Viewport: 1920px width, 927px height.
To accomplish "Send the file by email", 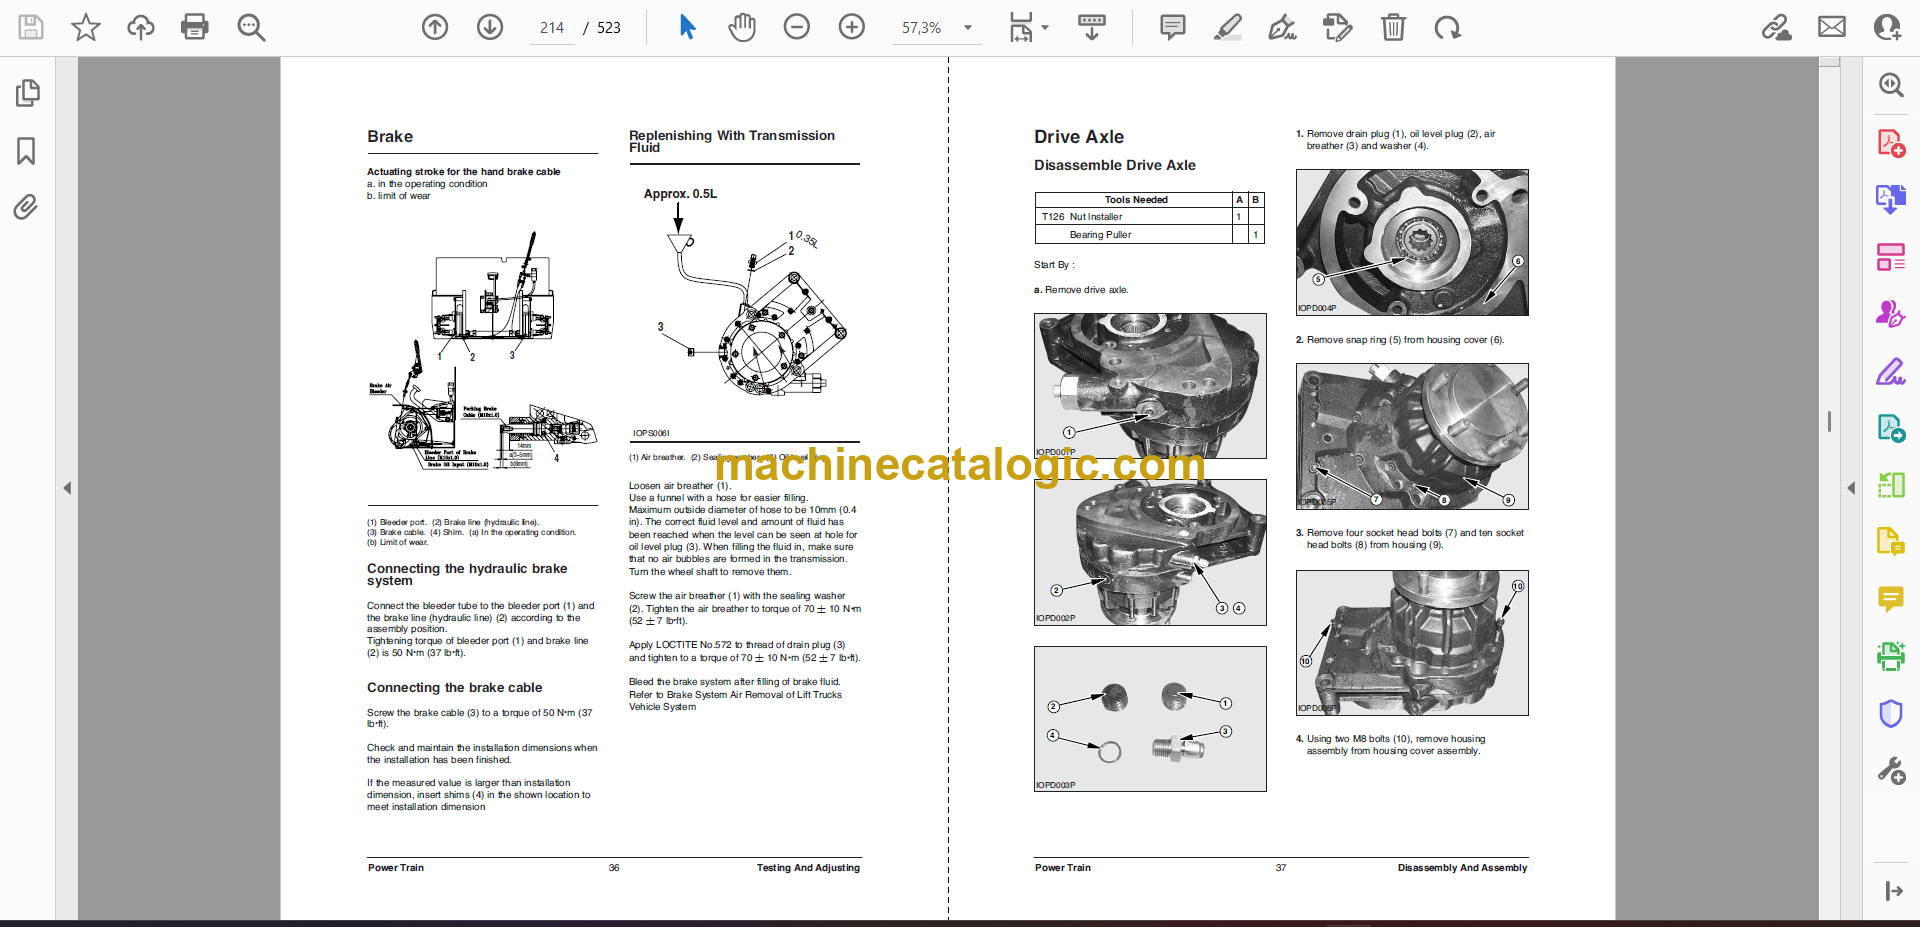I will pos(1832,27).
